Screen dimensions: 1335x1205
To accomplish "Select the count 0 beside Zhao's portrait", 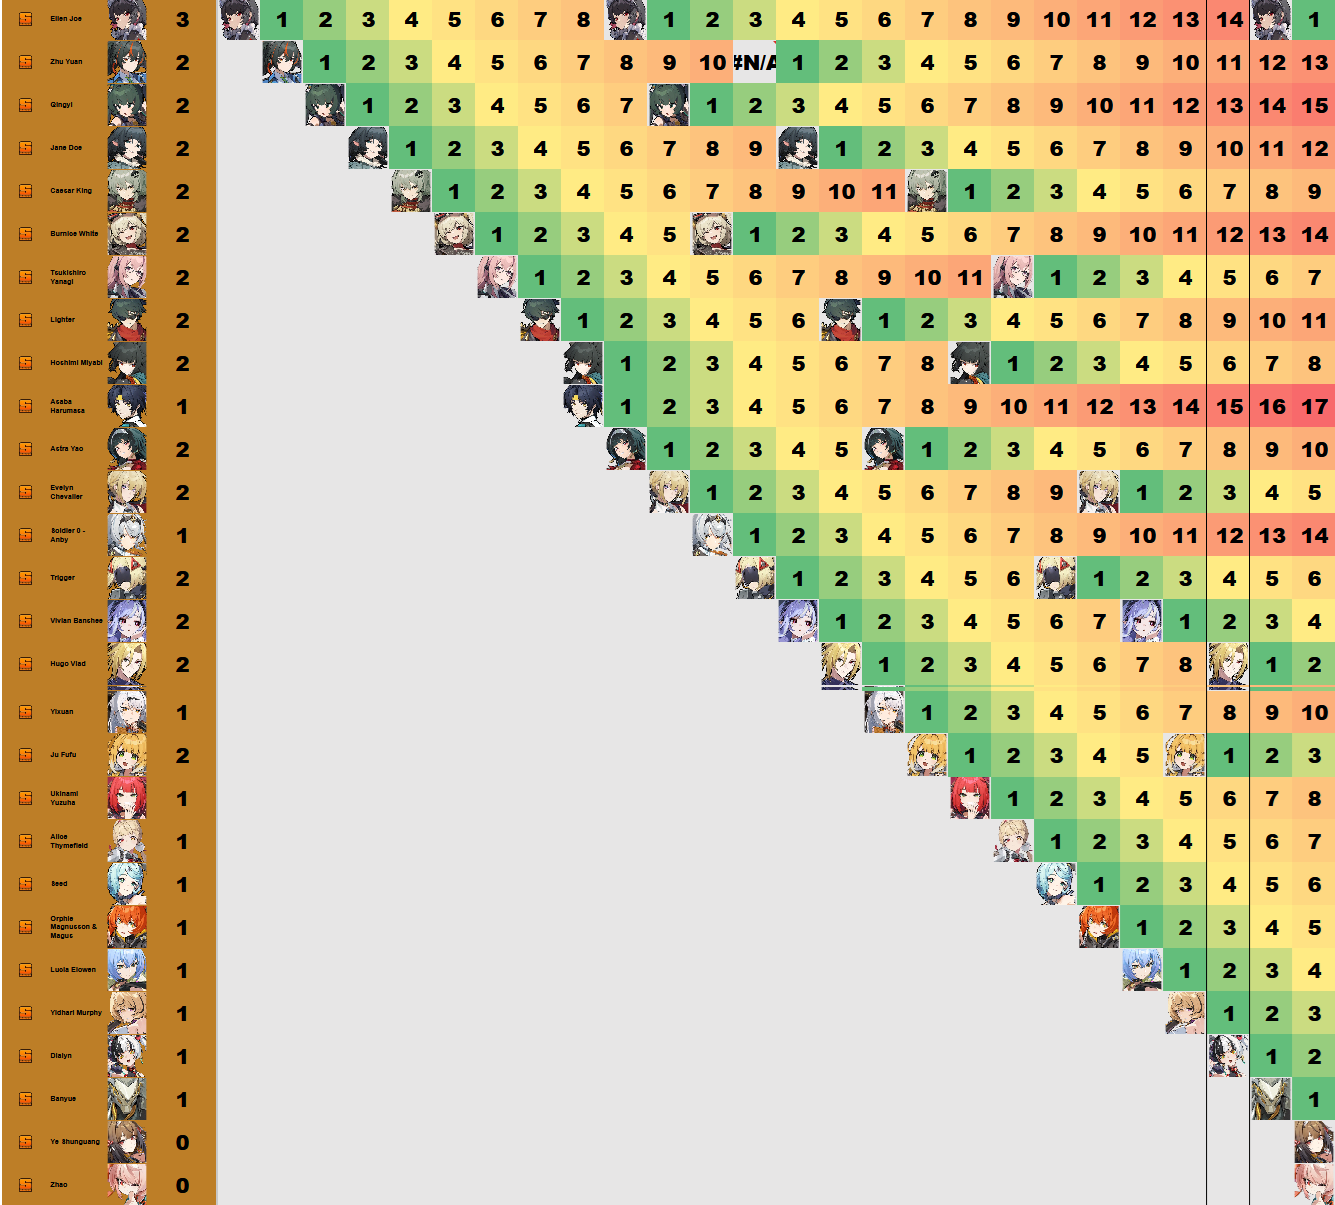I will pyautogui.click(x=182, y=1185).
